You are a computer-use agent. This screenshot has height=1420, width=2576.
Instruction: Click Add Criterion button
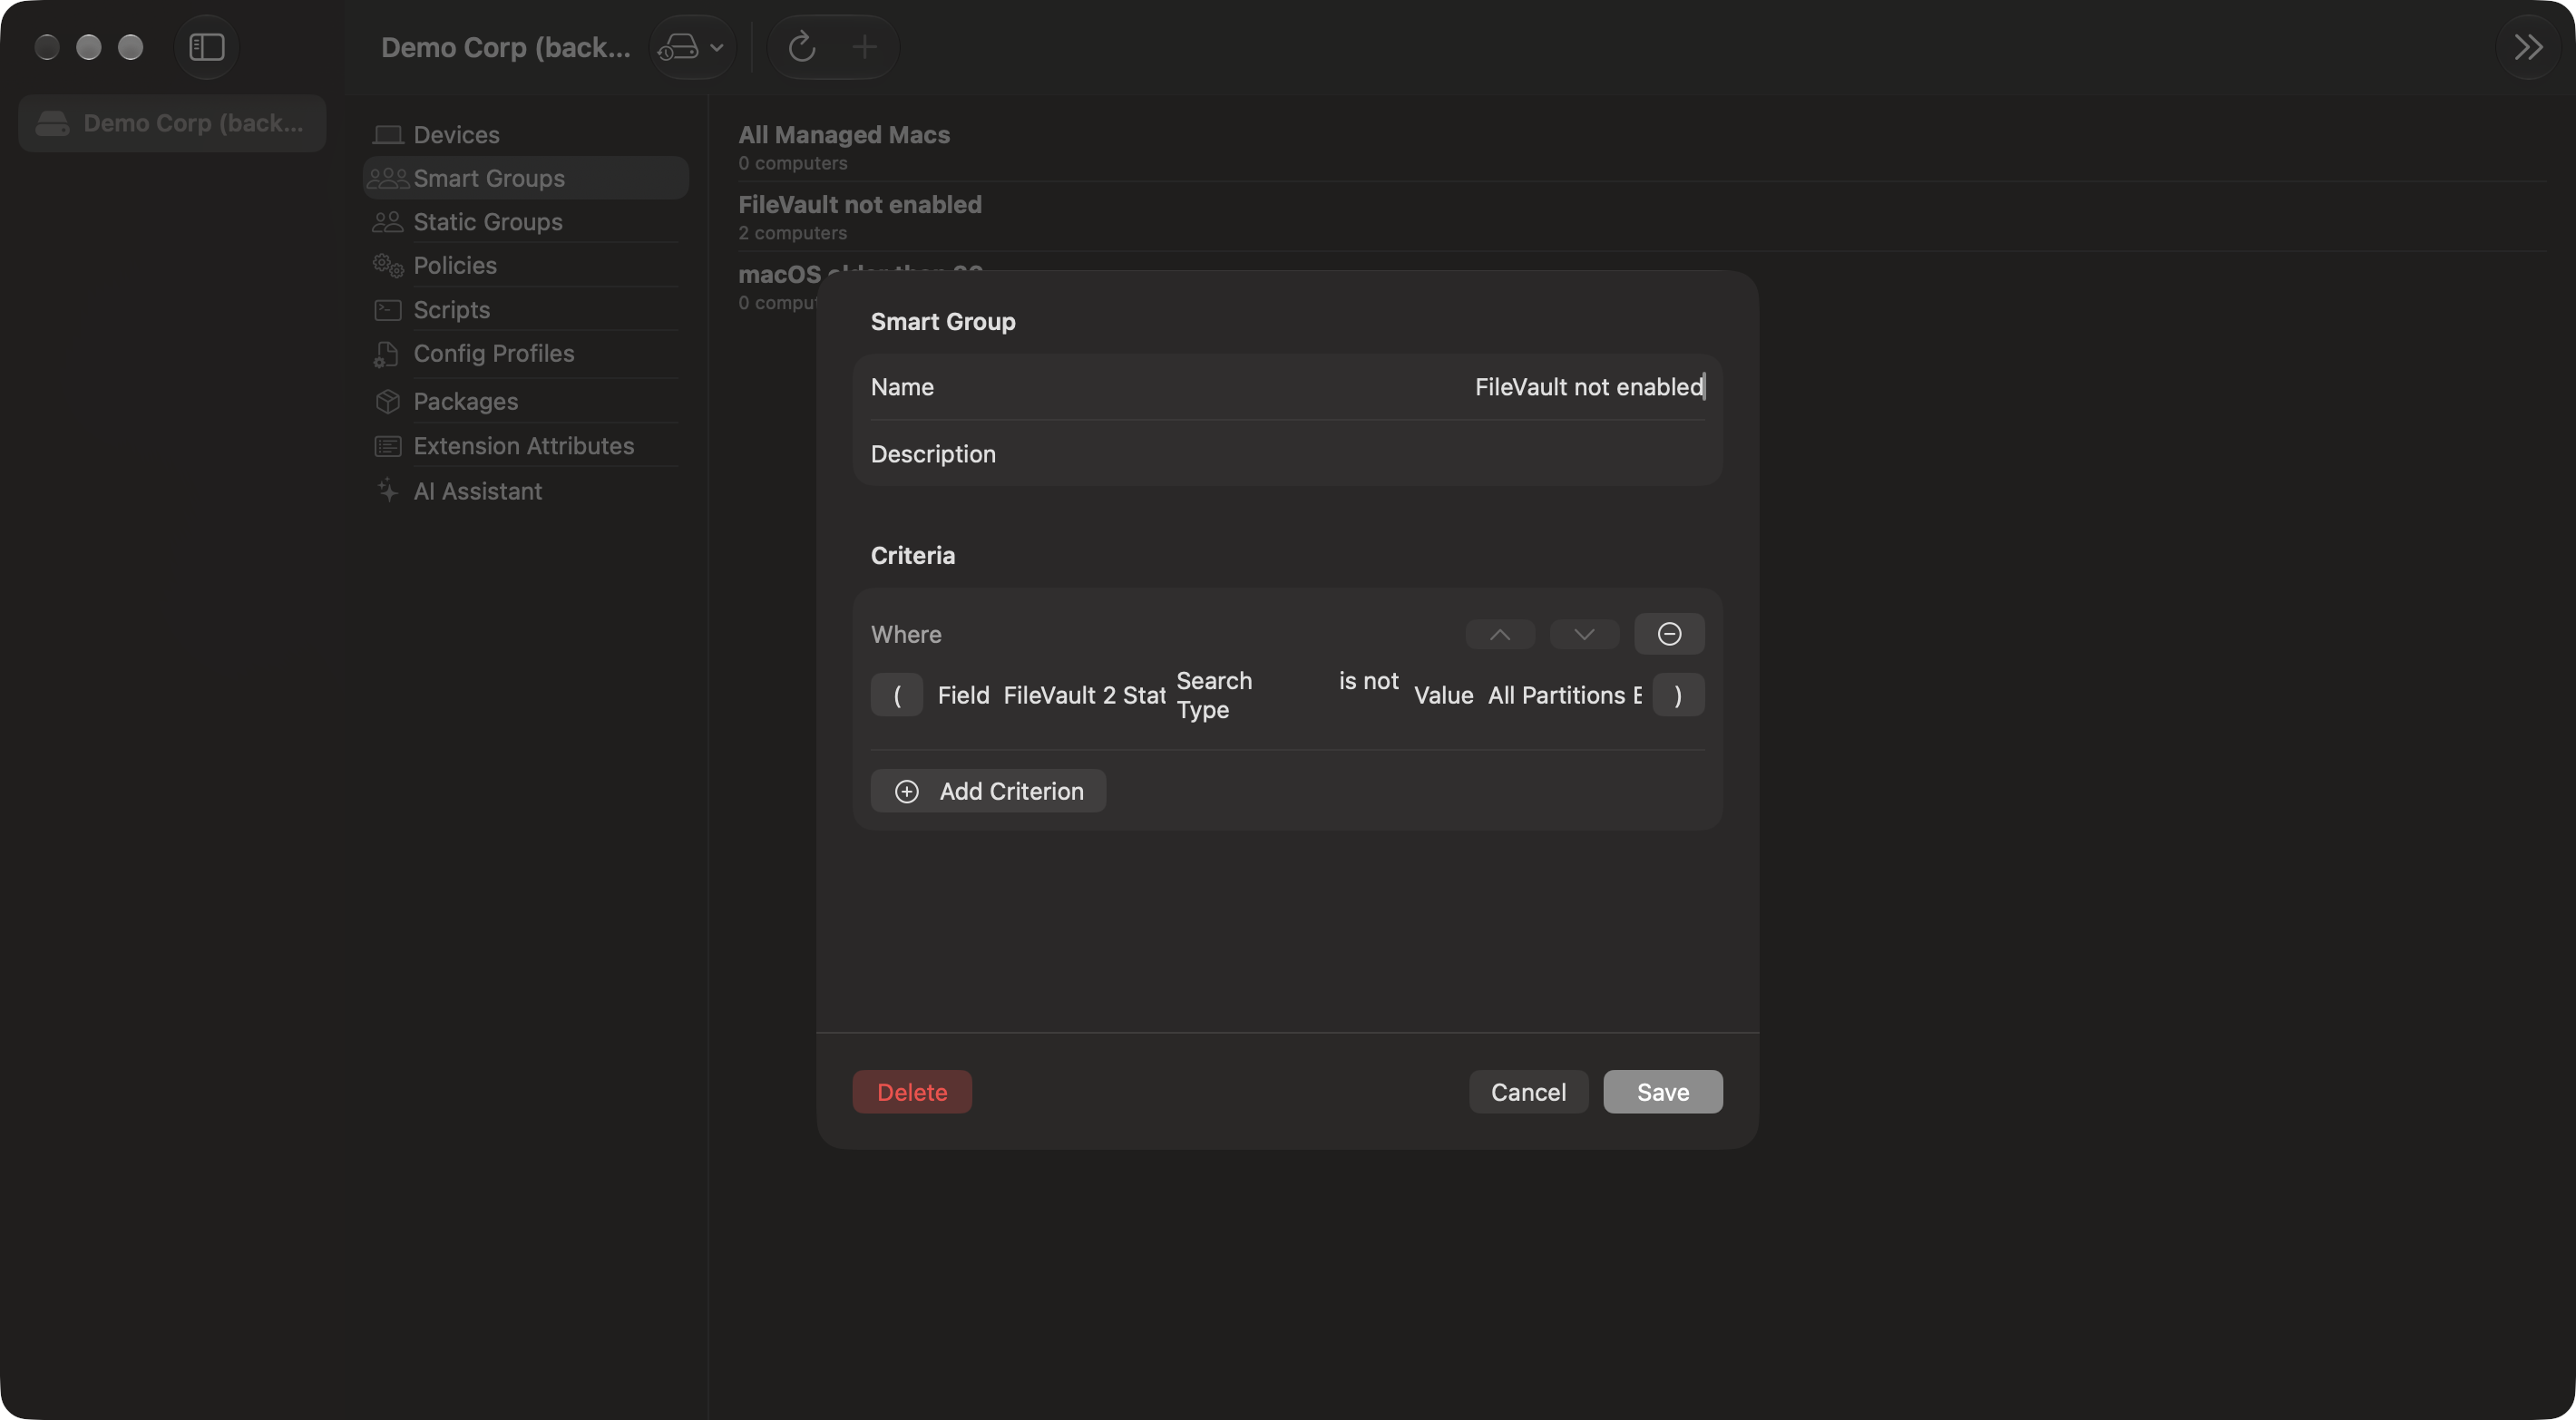point(988,791)
